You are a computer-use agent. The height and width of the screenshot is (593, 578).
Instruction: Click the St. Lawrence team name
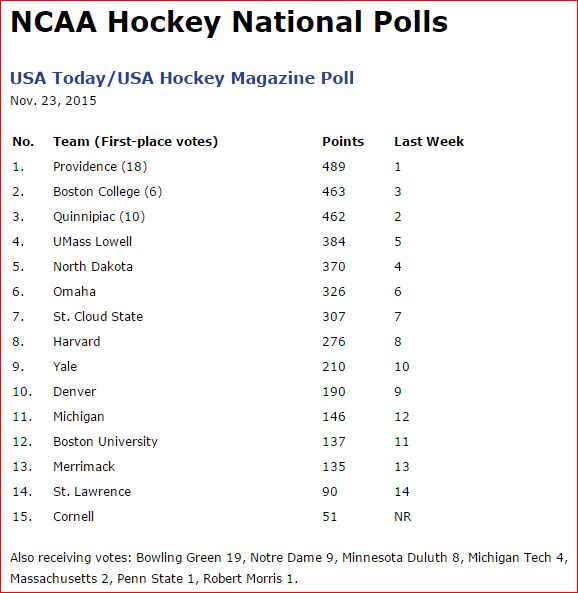coord(92,492)
